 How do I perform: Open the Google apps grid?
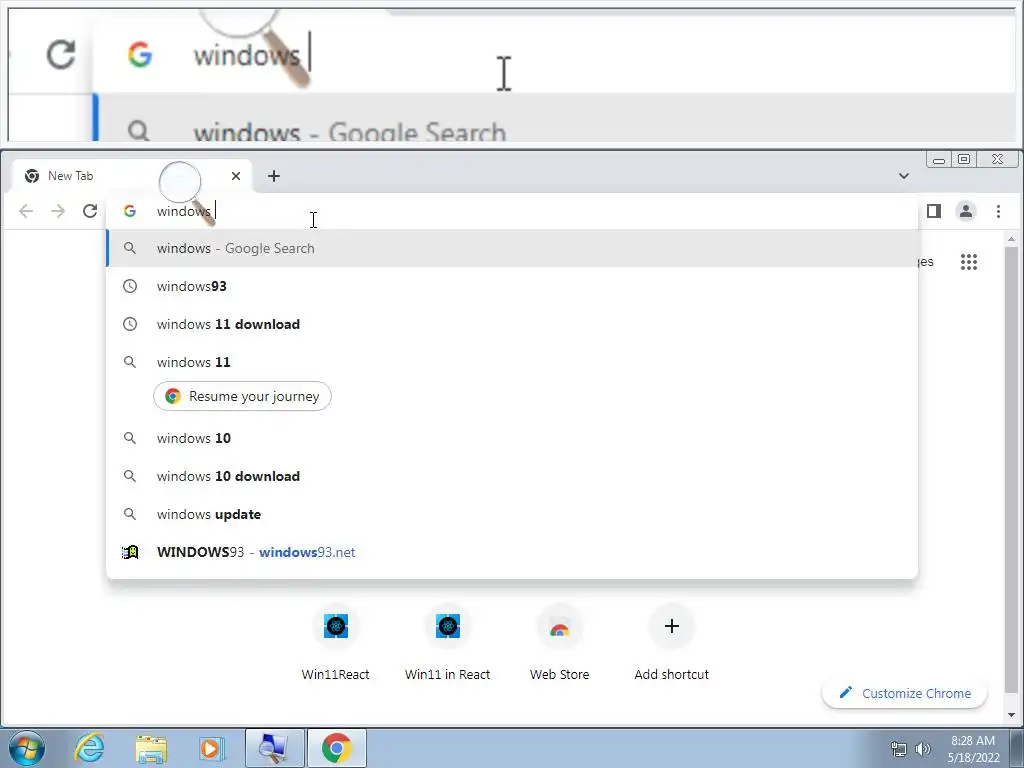pyautogui.click(x=968, y=262)
